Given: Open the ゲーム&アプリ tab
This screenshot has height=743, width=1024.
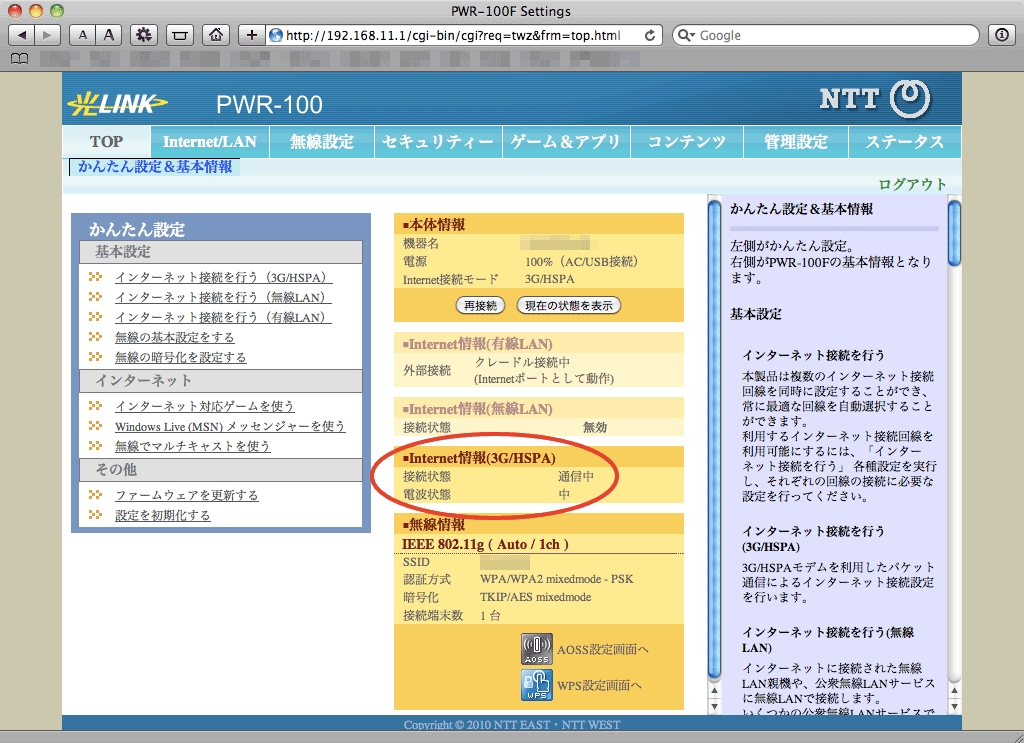Looking at the screenshot, I should (x=566, y=142).
